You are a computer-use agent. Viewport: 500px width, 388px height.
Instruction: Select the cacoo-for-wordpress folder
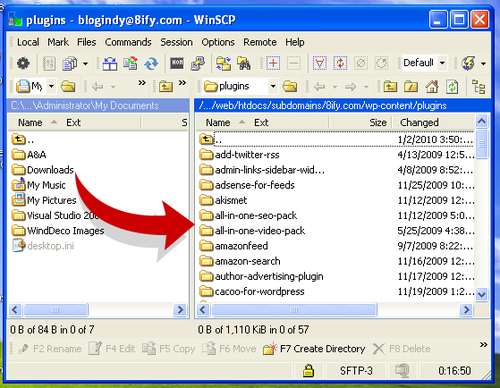pyautogui.click(x=252, y=291)
